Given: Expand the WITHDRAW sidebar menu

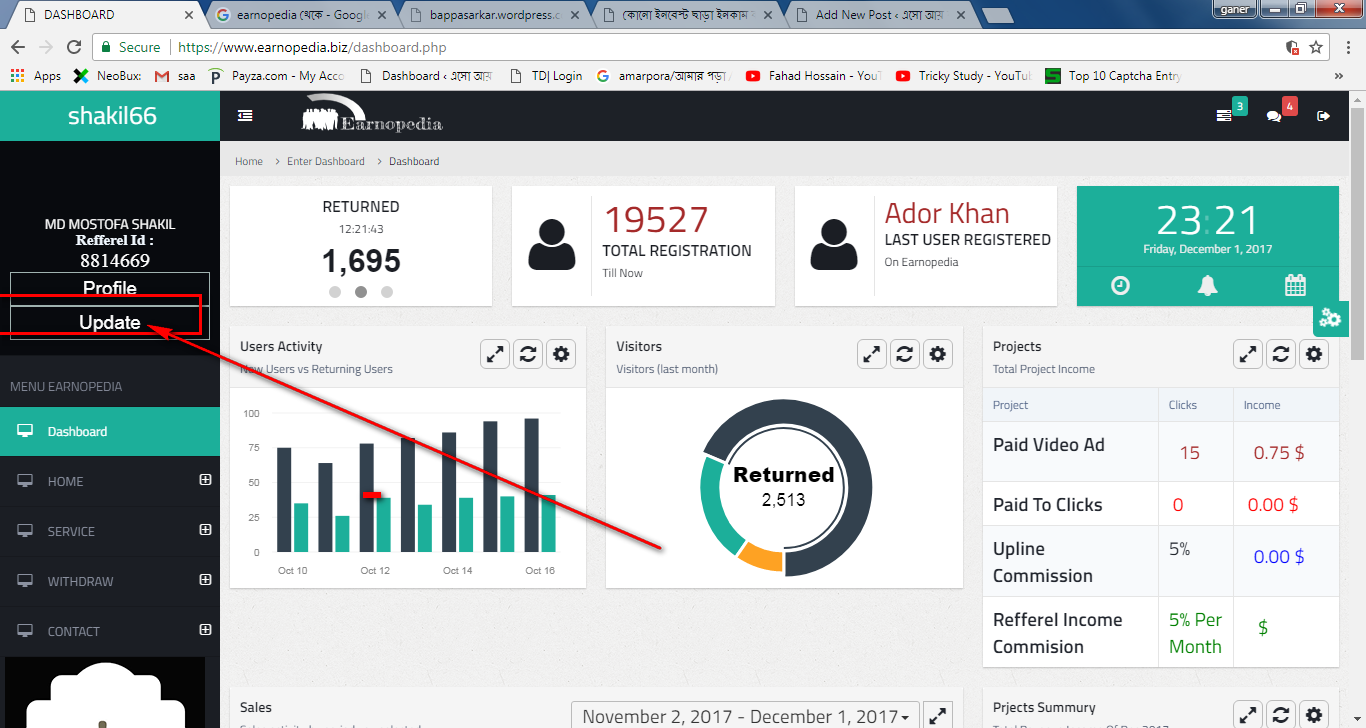Looking at the screenshot, I should pos(205,580).
